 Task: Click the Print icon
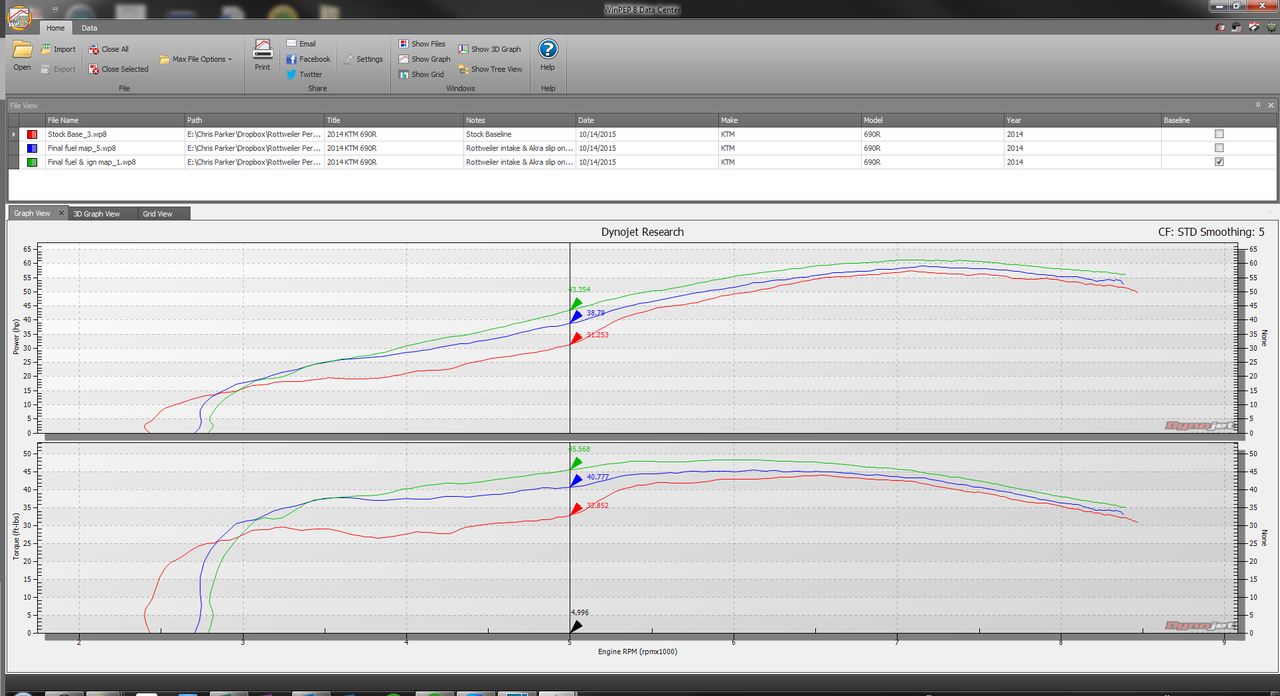pos(262,55)
